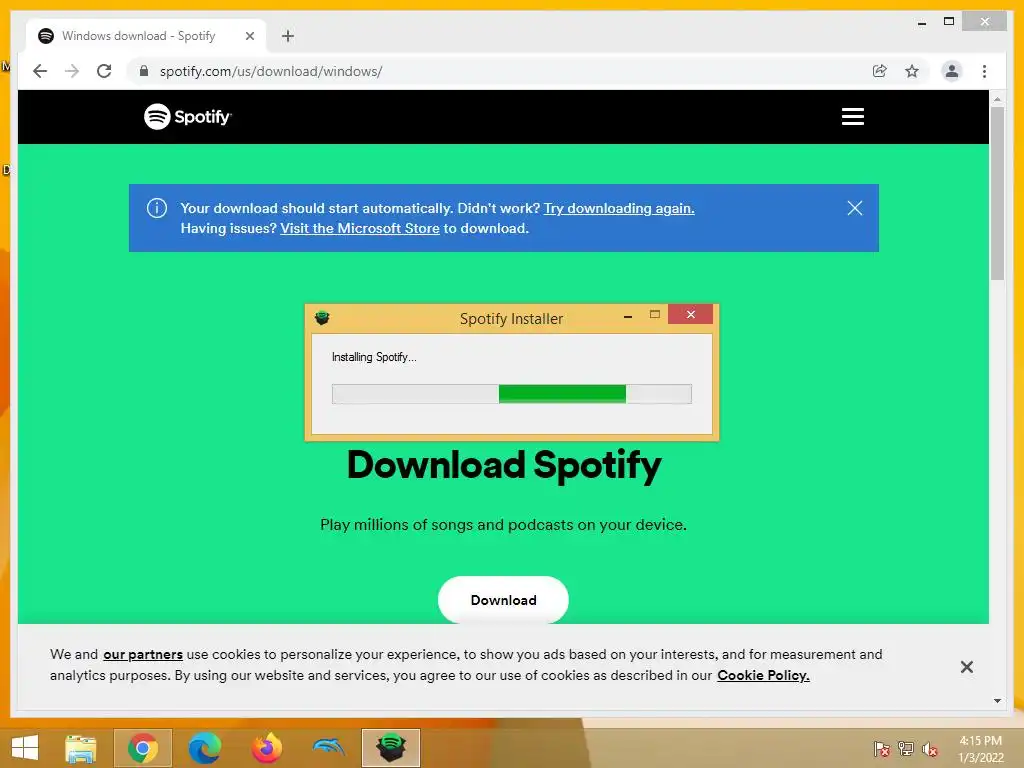Screen dimensions: 1024x768
Task: Click the address bar URL field
Action: coord(503,71)
